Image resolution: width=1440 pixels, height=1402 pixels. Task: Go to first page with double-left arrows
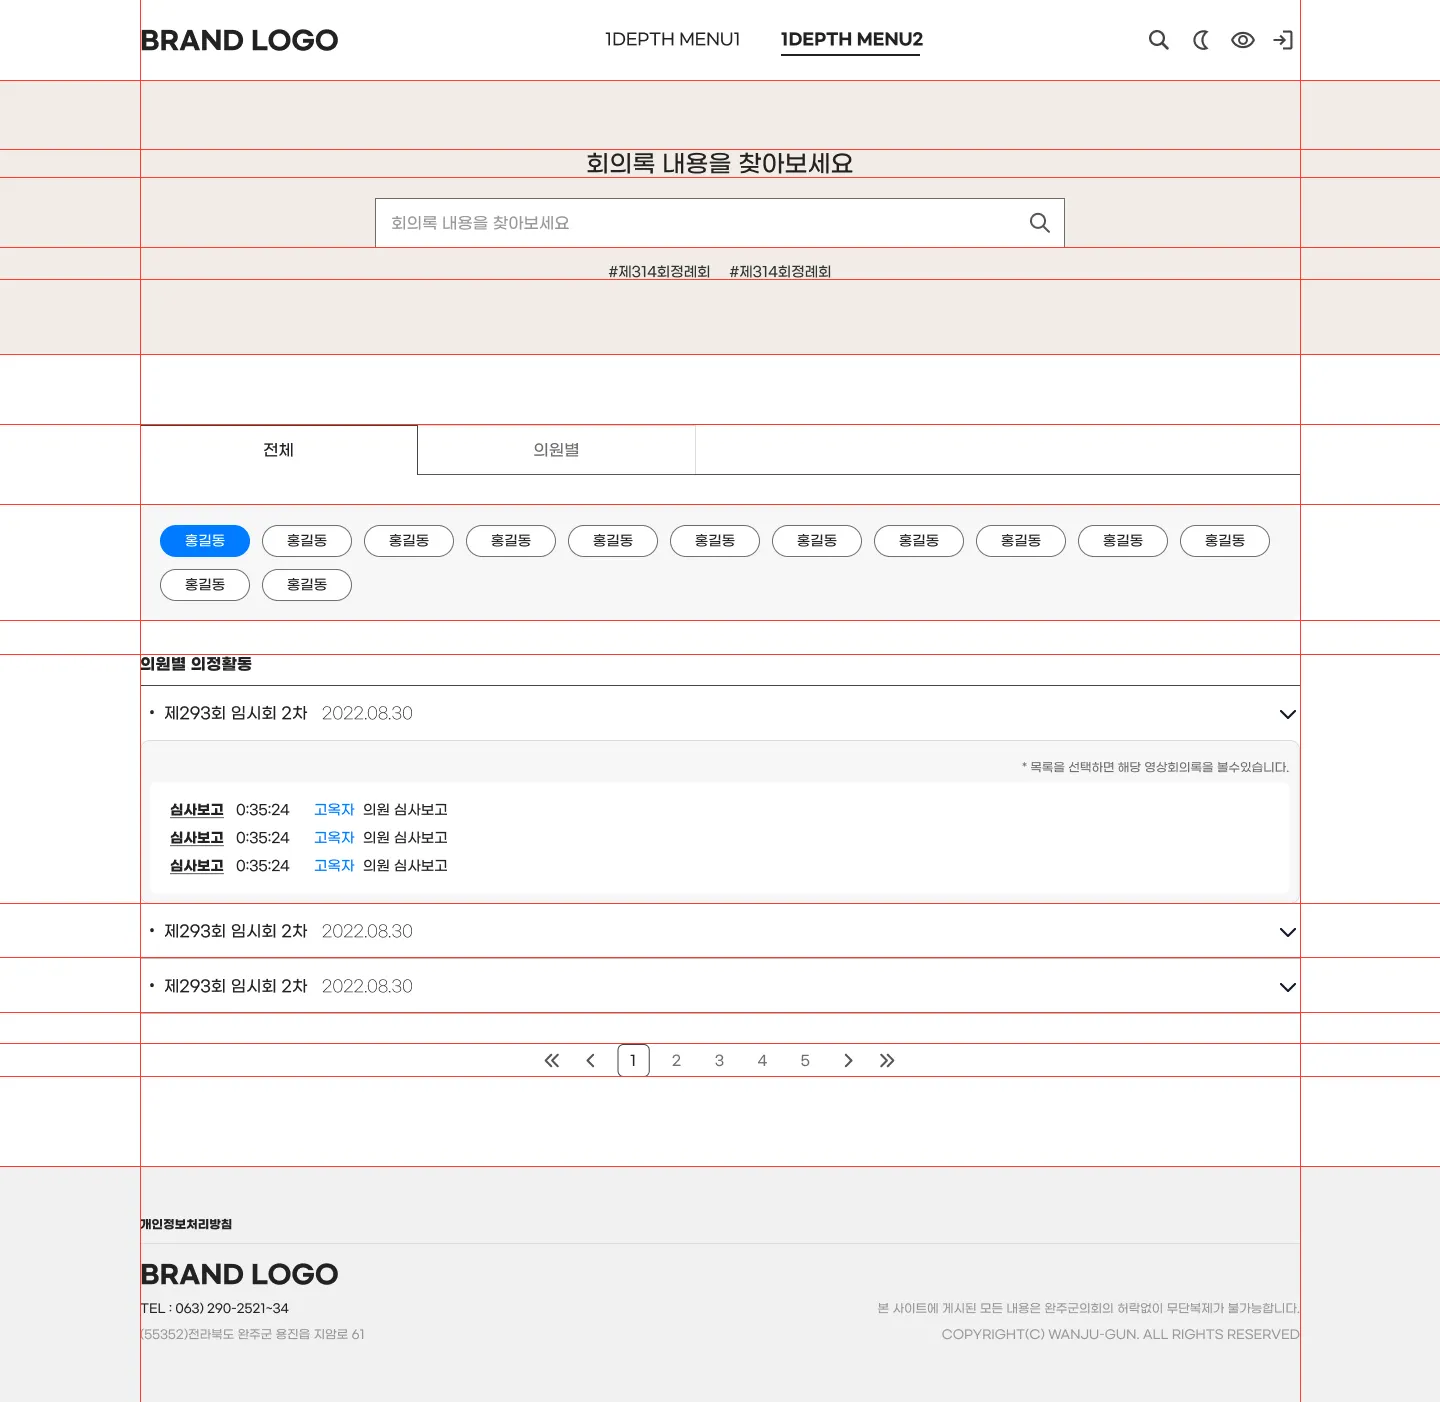552,1061
